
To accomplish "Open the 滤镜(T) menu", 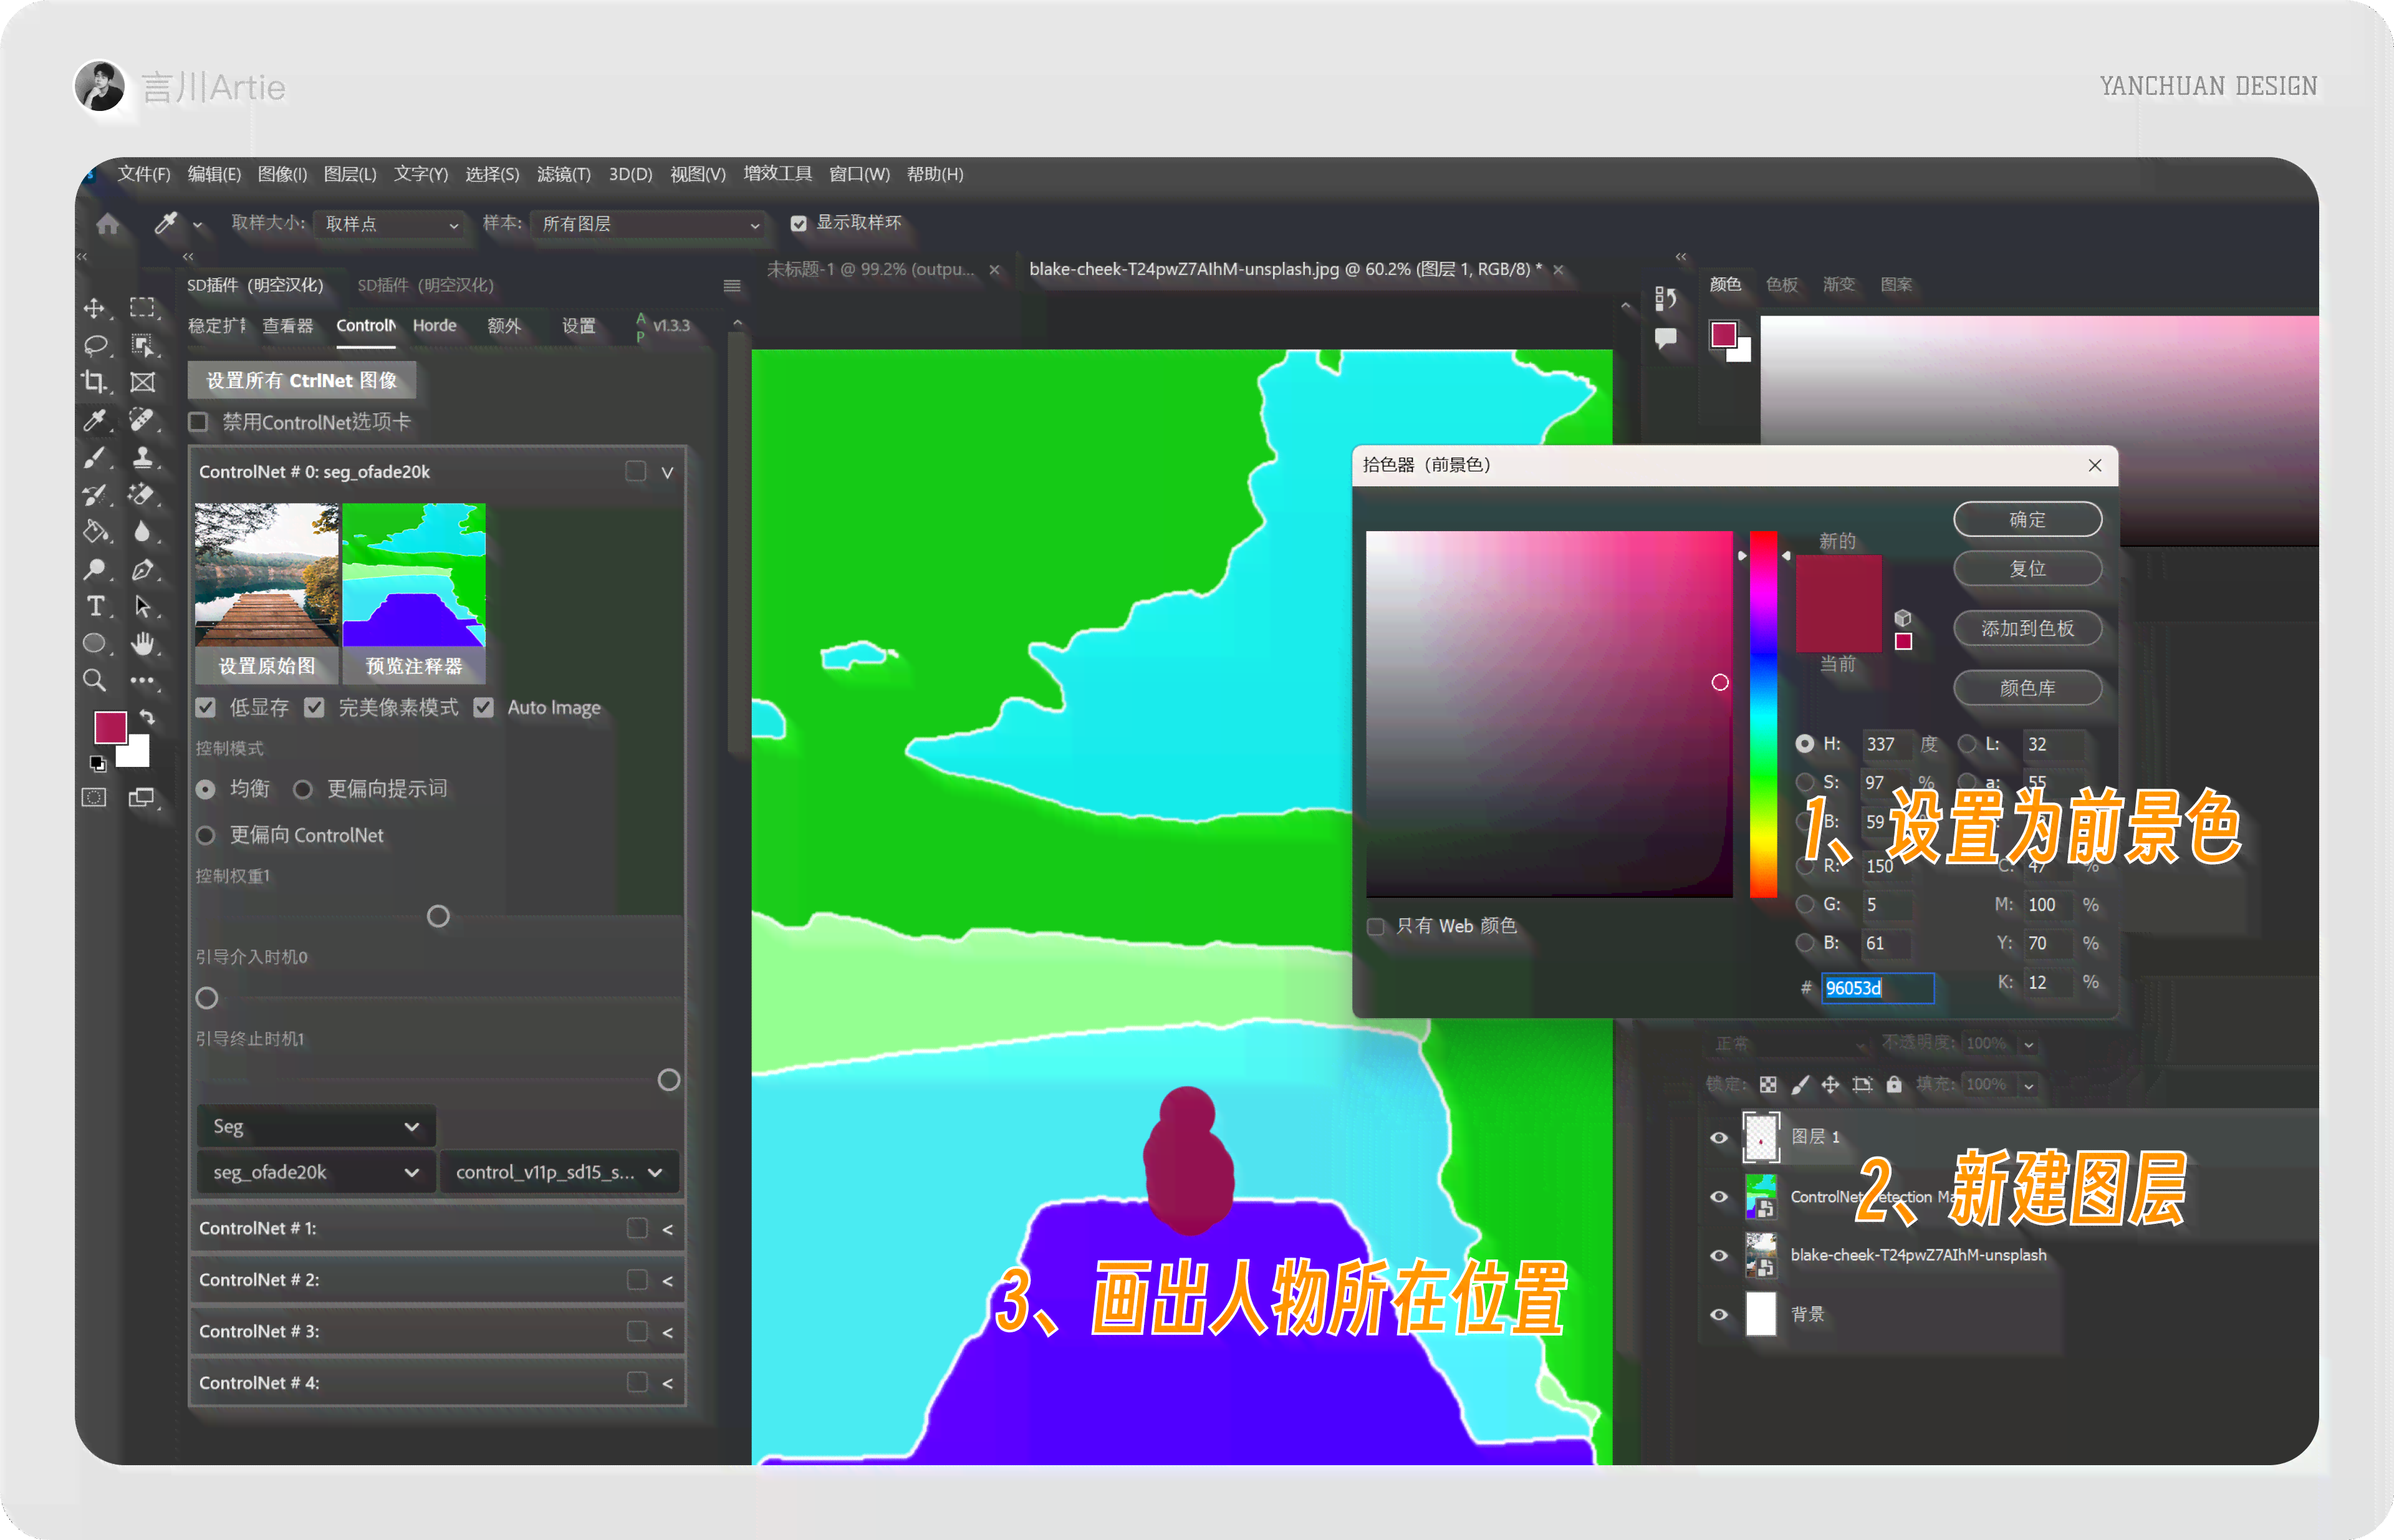I will (x=564, y=174).
